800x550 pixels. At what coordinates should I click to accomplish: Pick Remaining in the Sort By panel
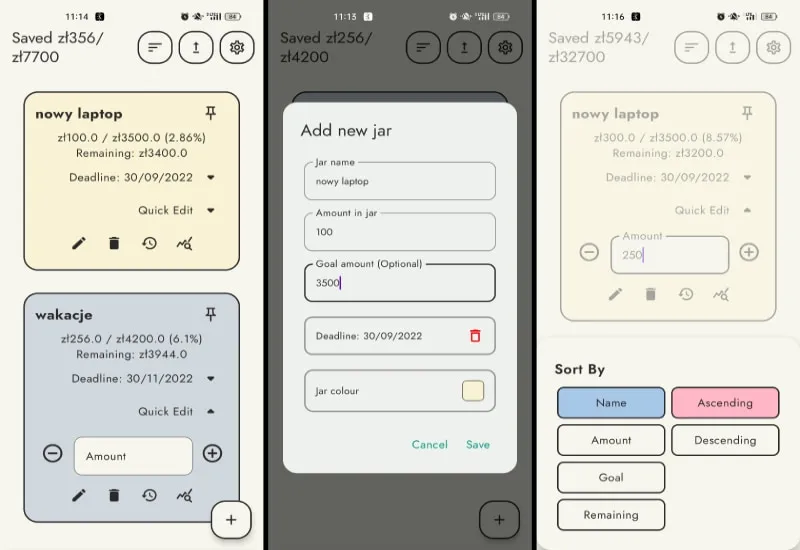[x=610, y=515]
